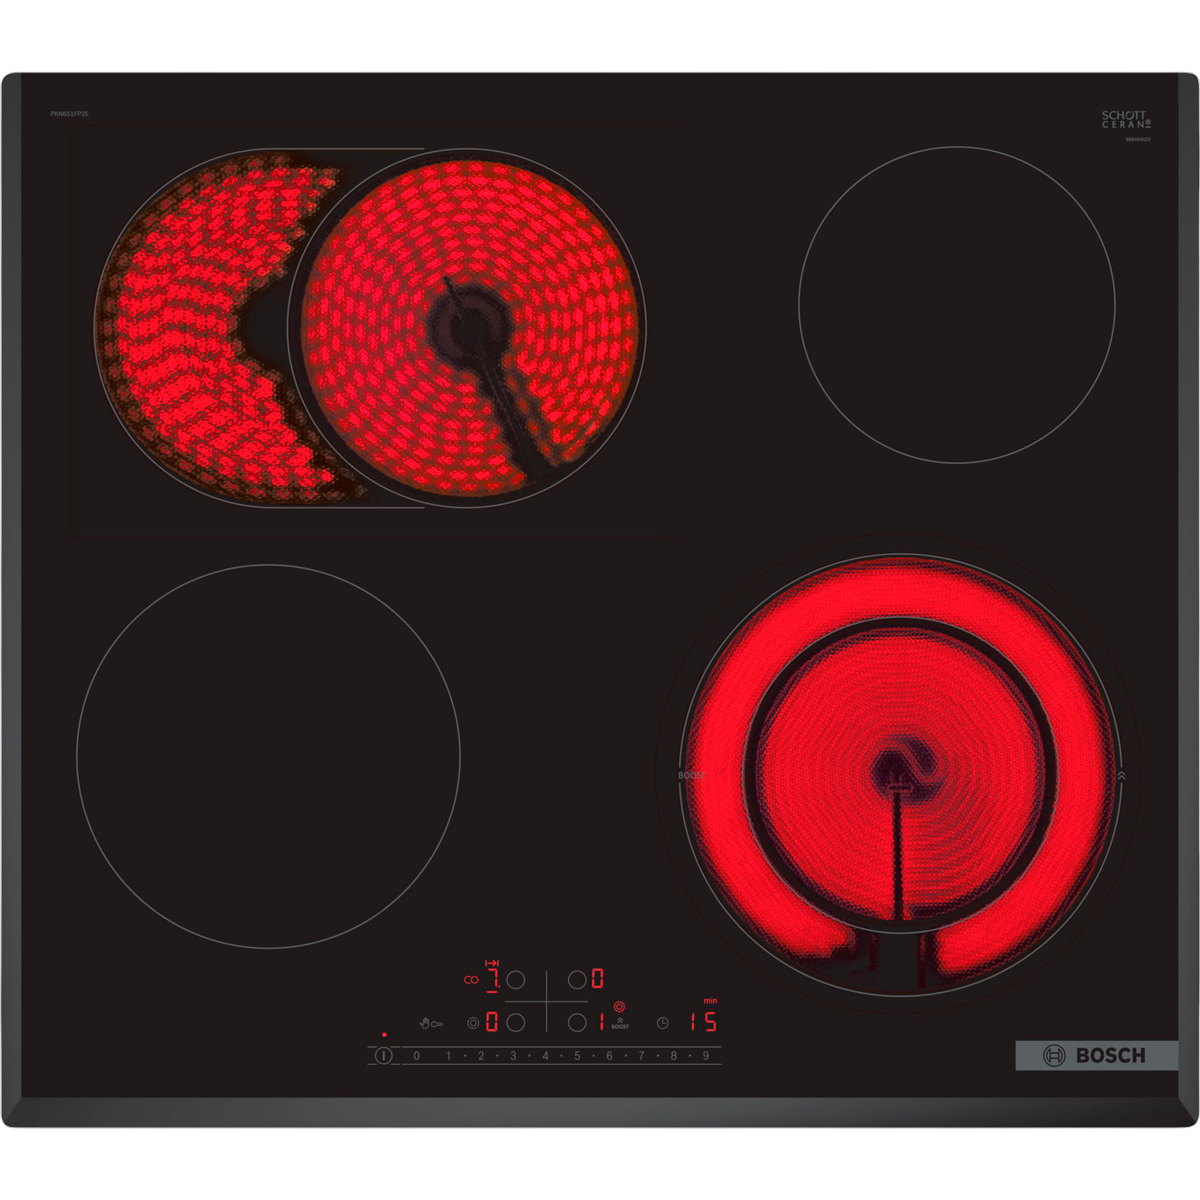Image resolution: width=1200 pixels, height=1200 pixels.
Task: Tap the childproof lock hand-and-key icon
Action: pyautogui.click(x=429, y=1022)
